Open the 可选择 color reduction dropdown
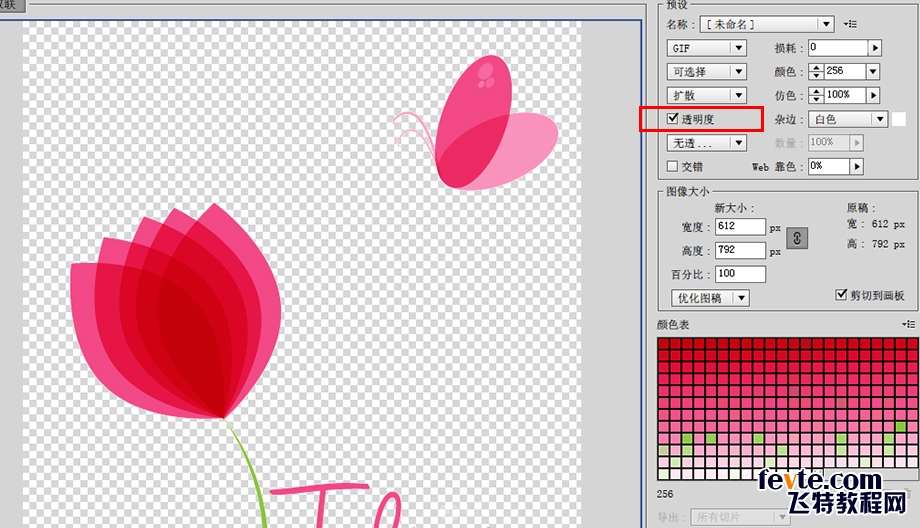 706,72
